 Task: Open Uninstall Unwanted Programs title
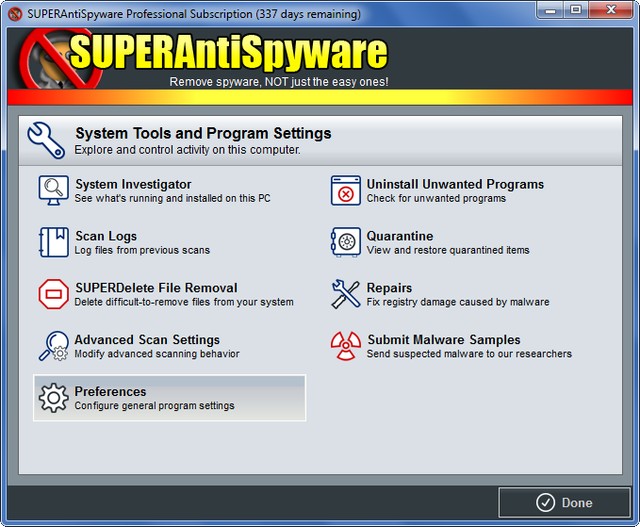pos(455,184)
